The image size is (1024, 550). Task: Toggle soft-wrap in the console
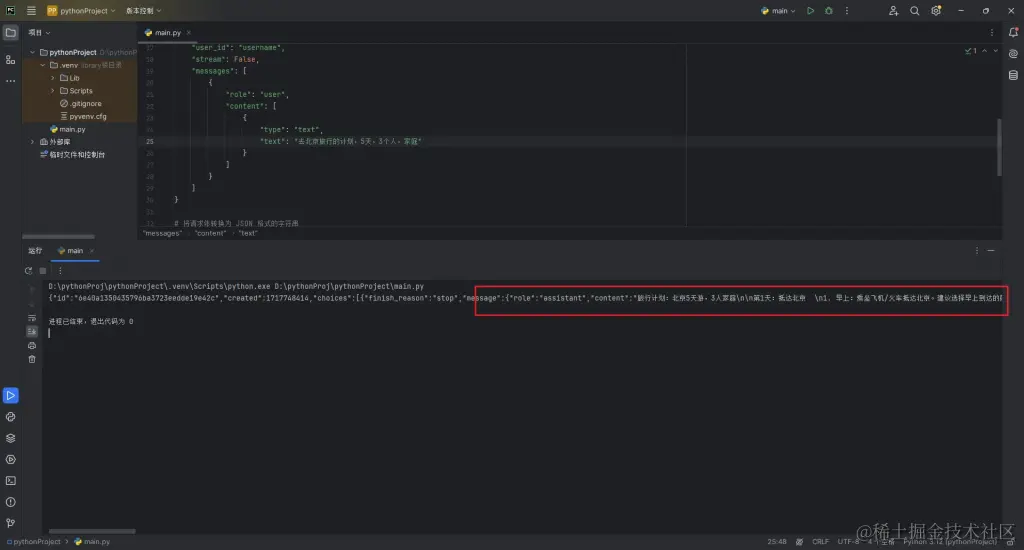(x=31, y=317)
